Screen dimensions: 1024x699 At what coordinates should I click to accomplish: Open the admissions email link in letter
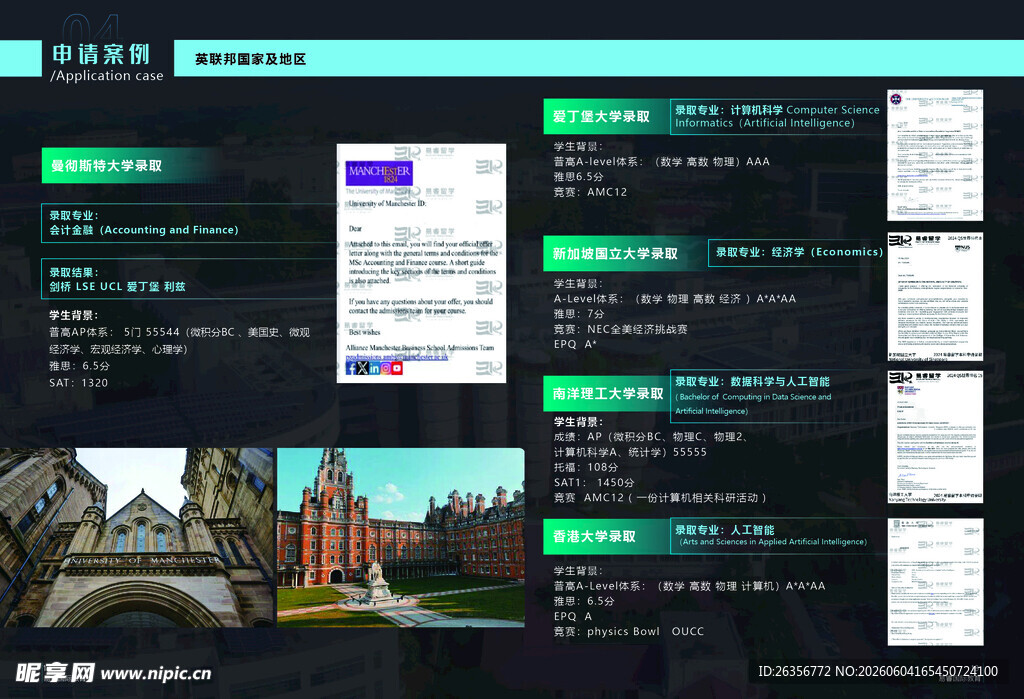point(397,357)
